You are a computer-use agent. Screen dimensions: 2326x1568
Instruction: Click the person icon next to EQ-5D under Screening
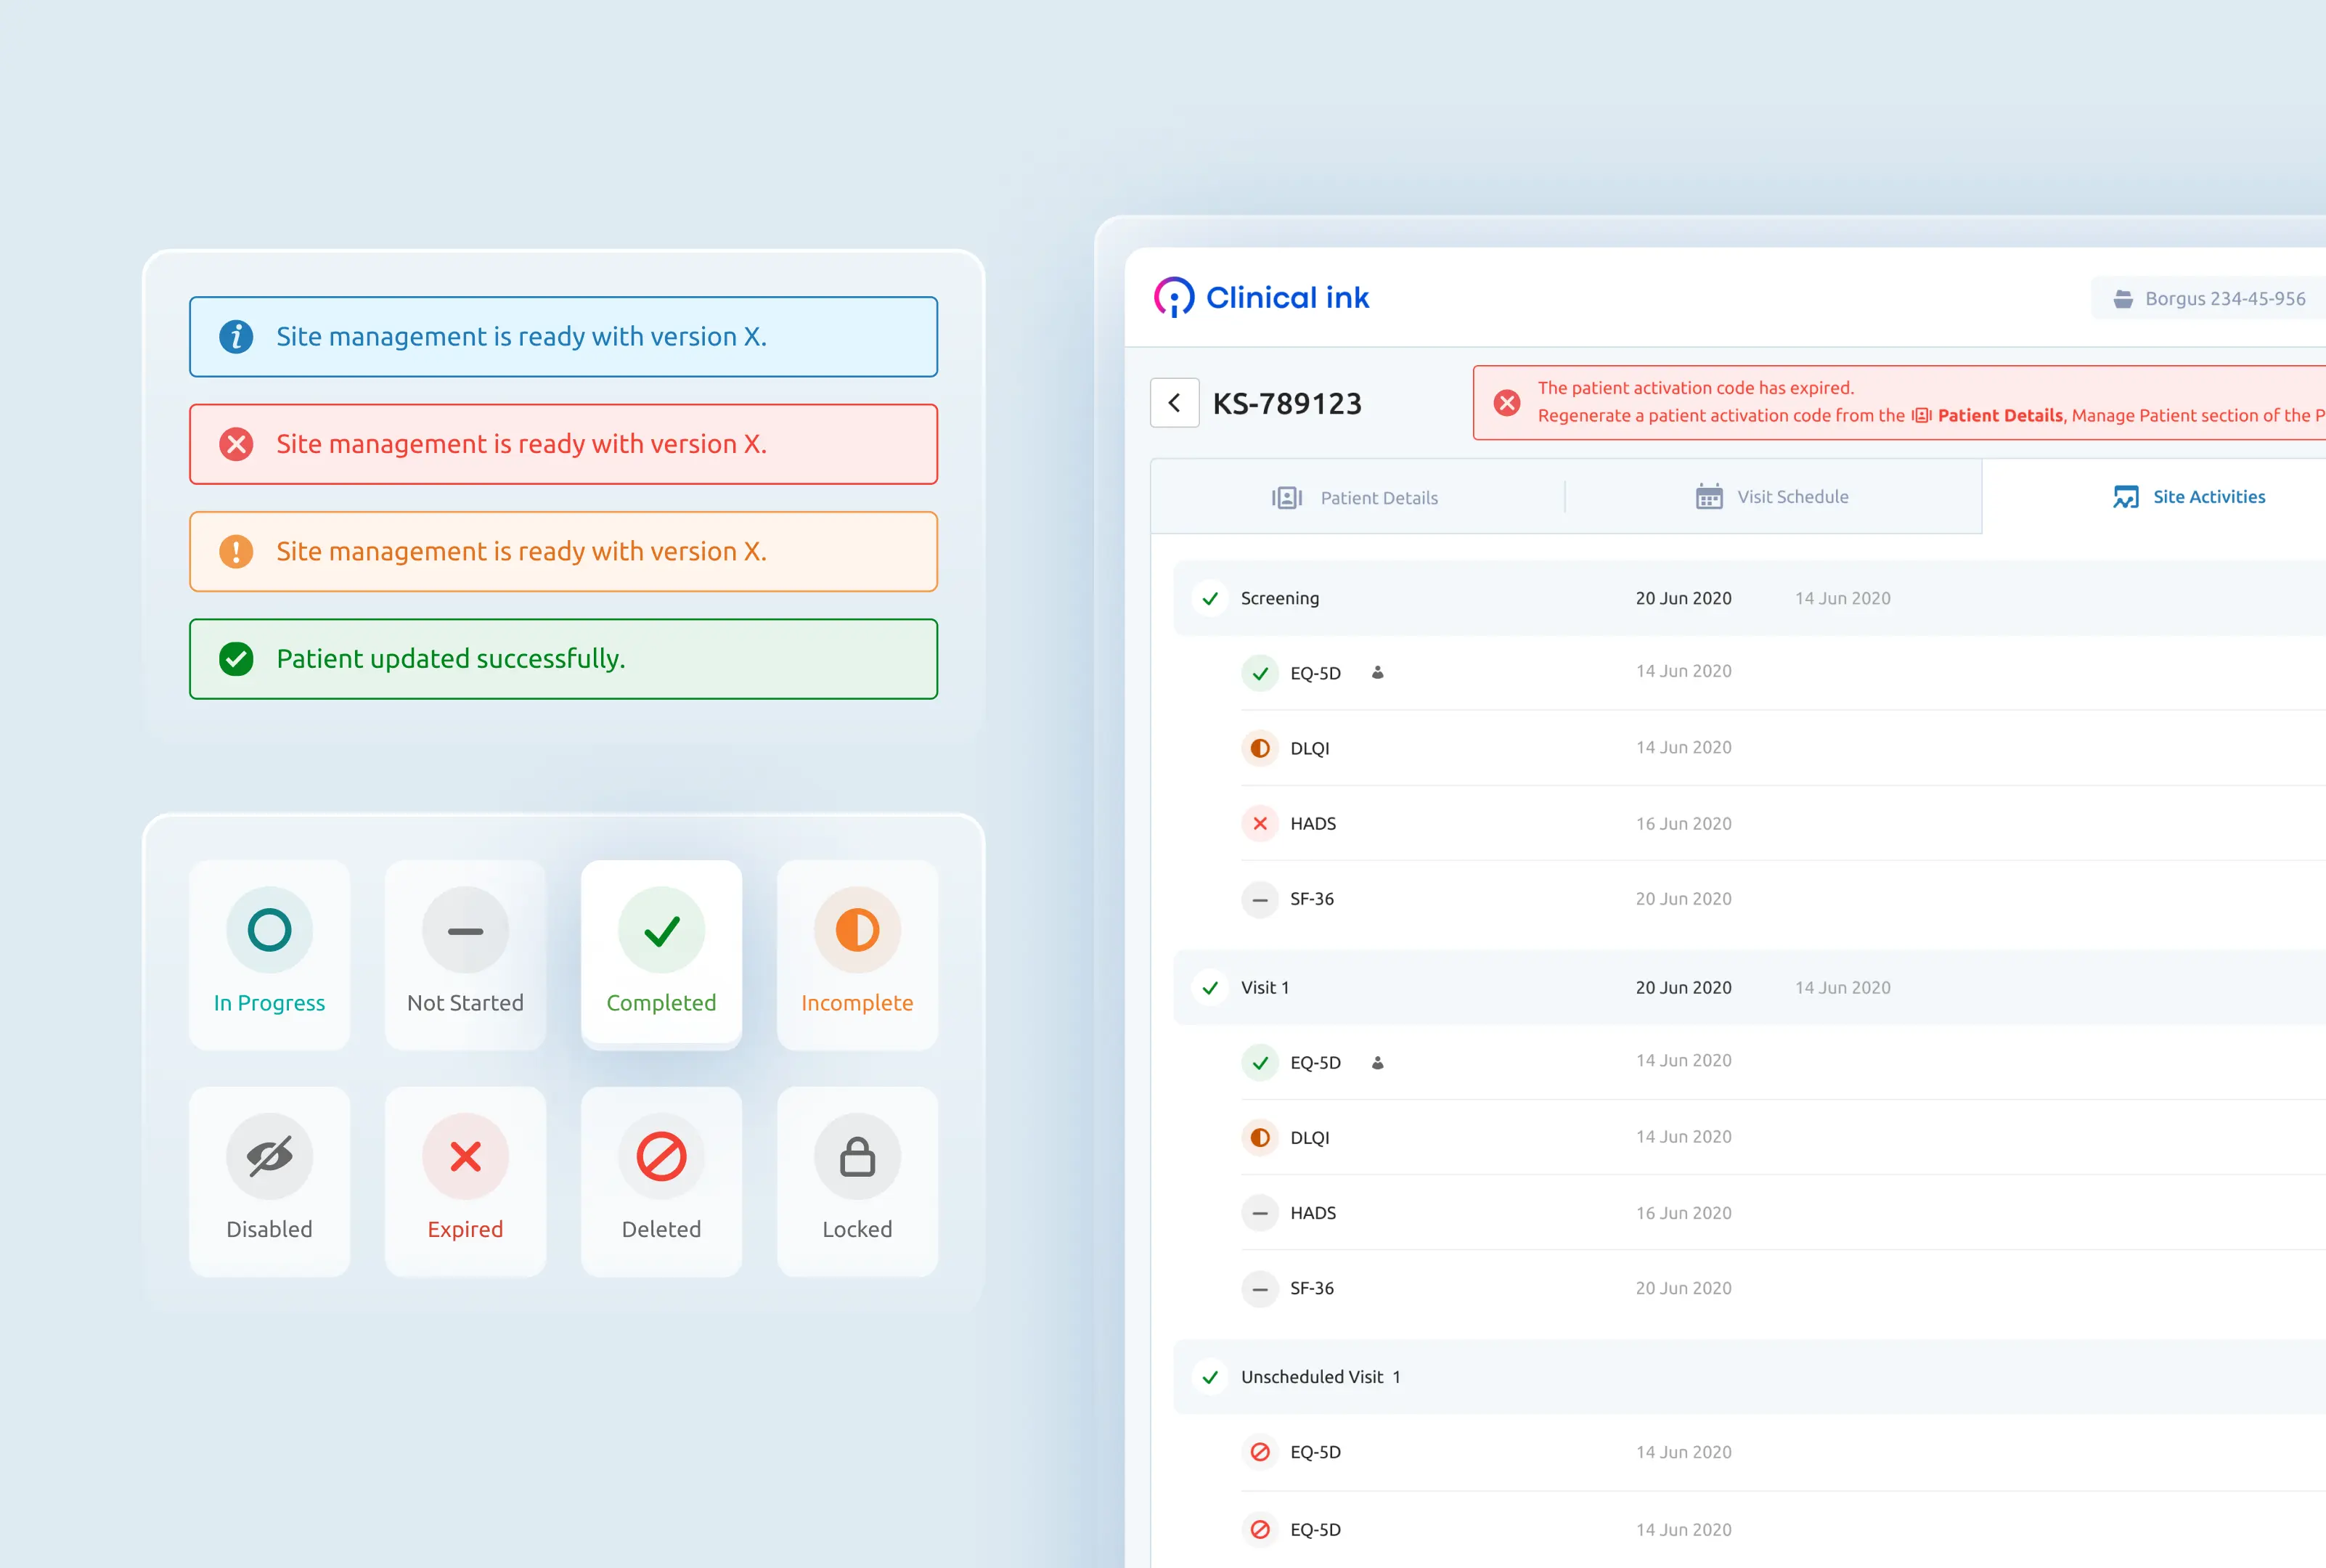coord(1378,672)
